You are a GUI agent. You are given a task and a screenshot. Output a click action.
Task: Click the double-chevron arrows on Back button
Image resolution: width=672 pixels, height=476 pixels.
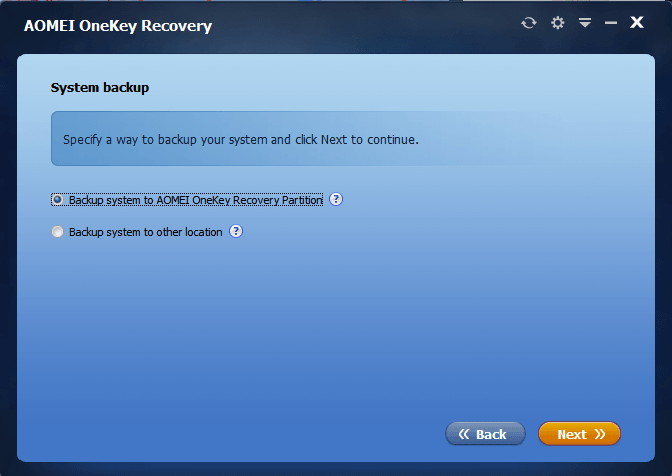[464, 434]
